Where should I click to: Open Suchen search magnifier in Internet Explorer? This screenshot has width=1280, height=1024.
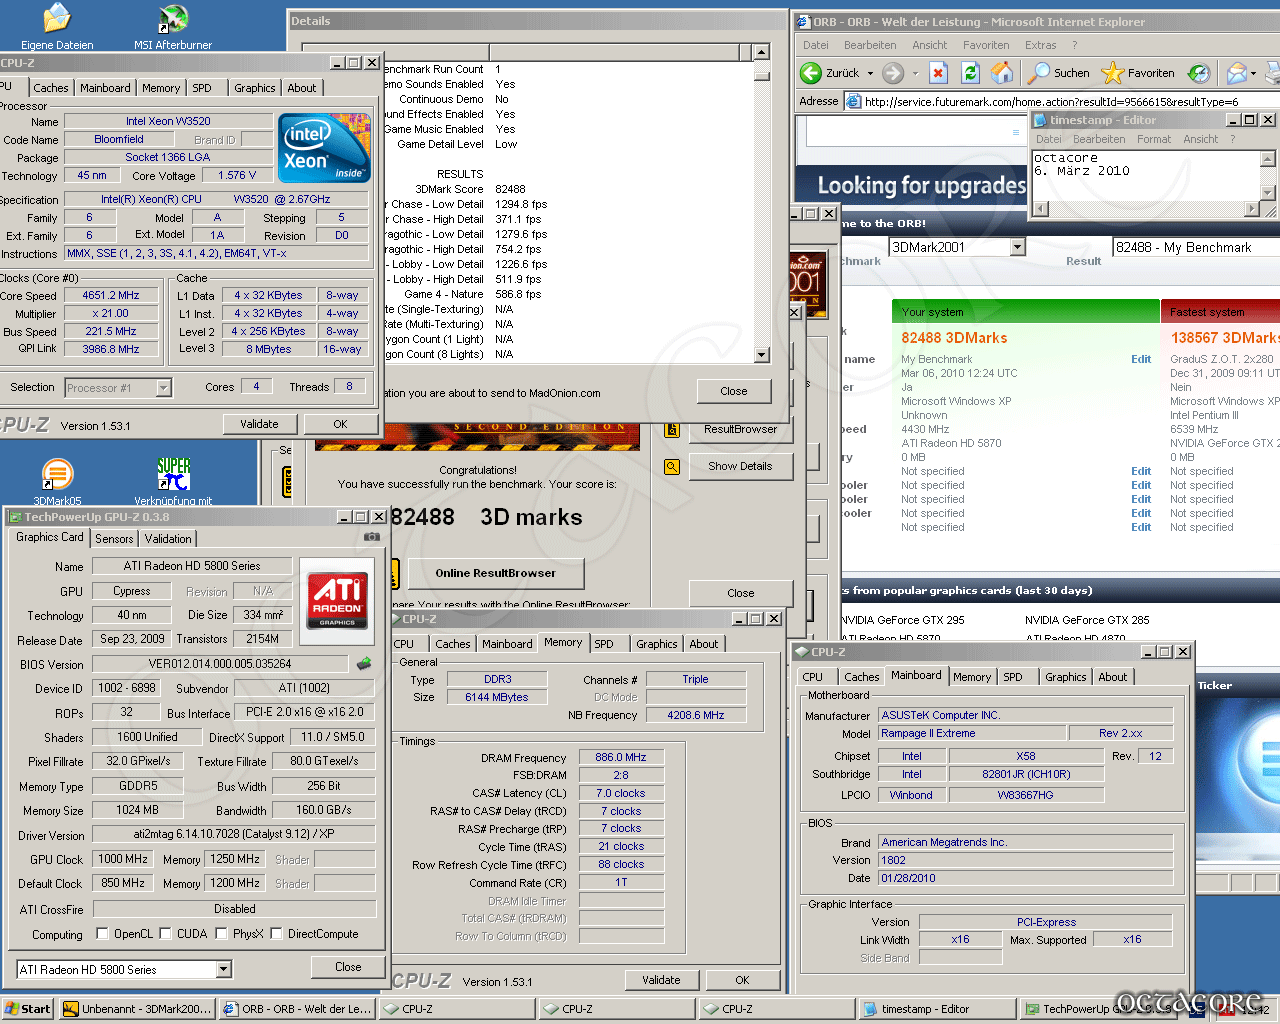pyautogui.click(x=1059, y=73)
